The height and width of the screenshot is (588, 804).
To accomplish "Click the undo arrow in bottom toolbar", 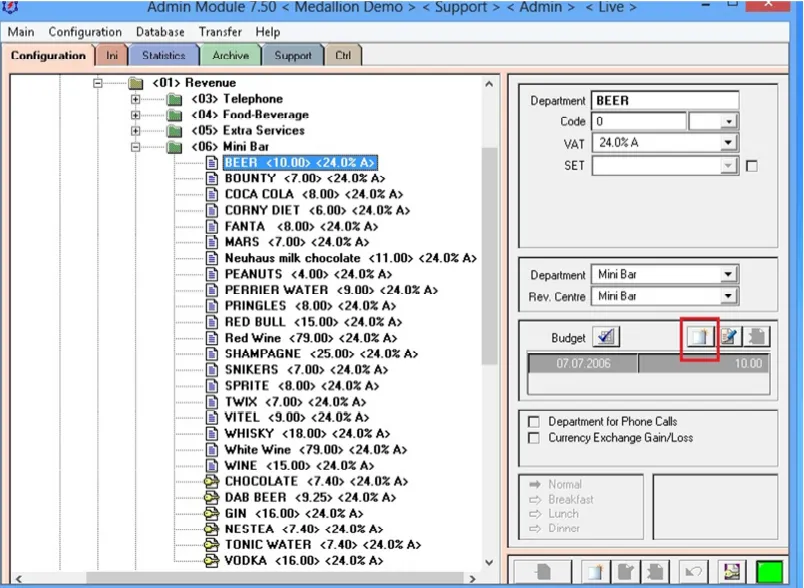I will (693, 572).
